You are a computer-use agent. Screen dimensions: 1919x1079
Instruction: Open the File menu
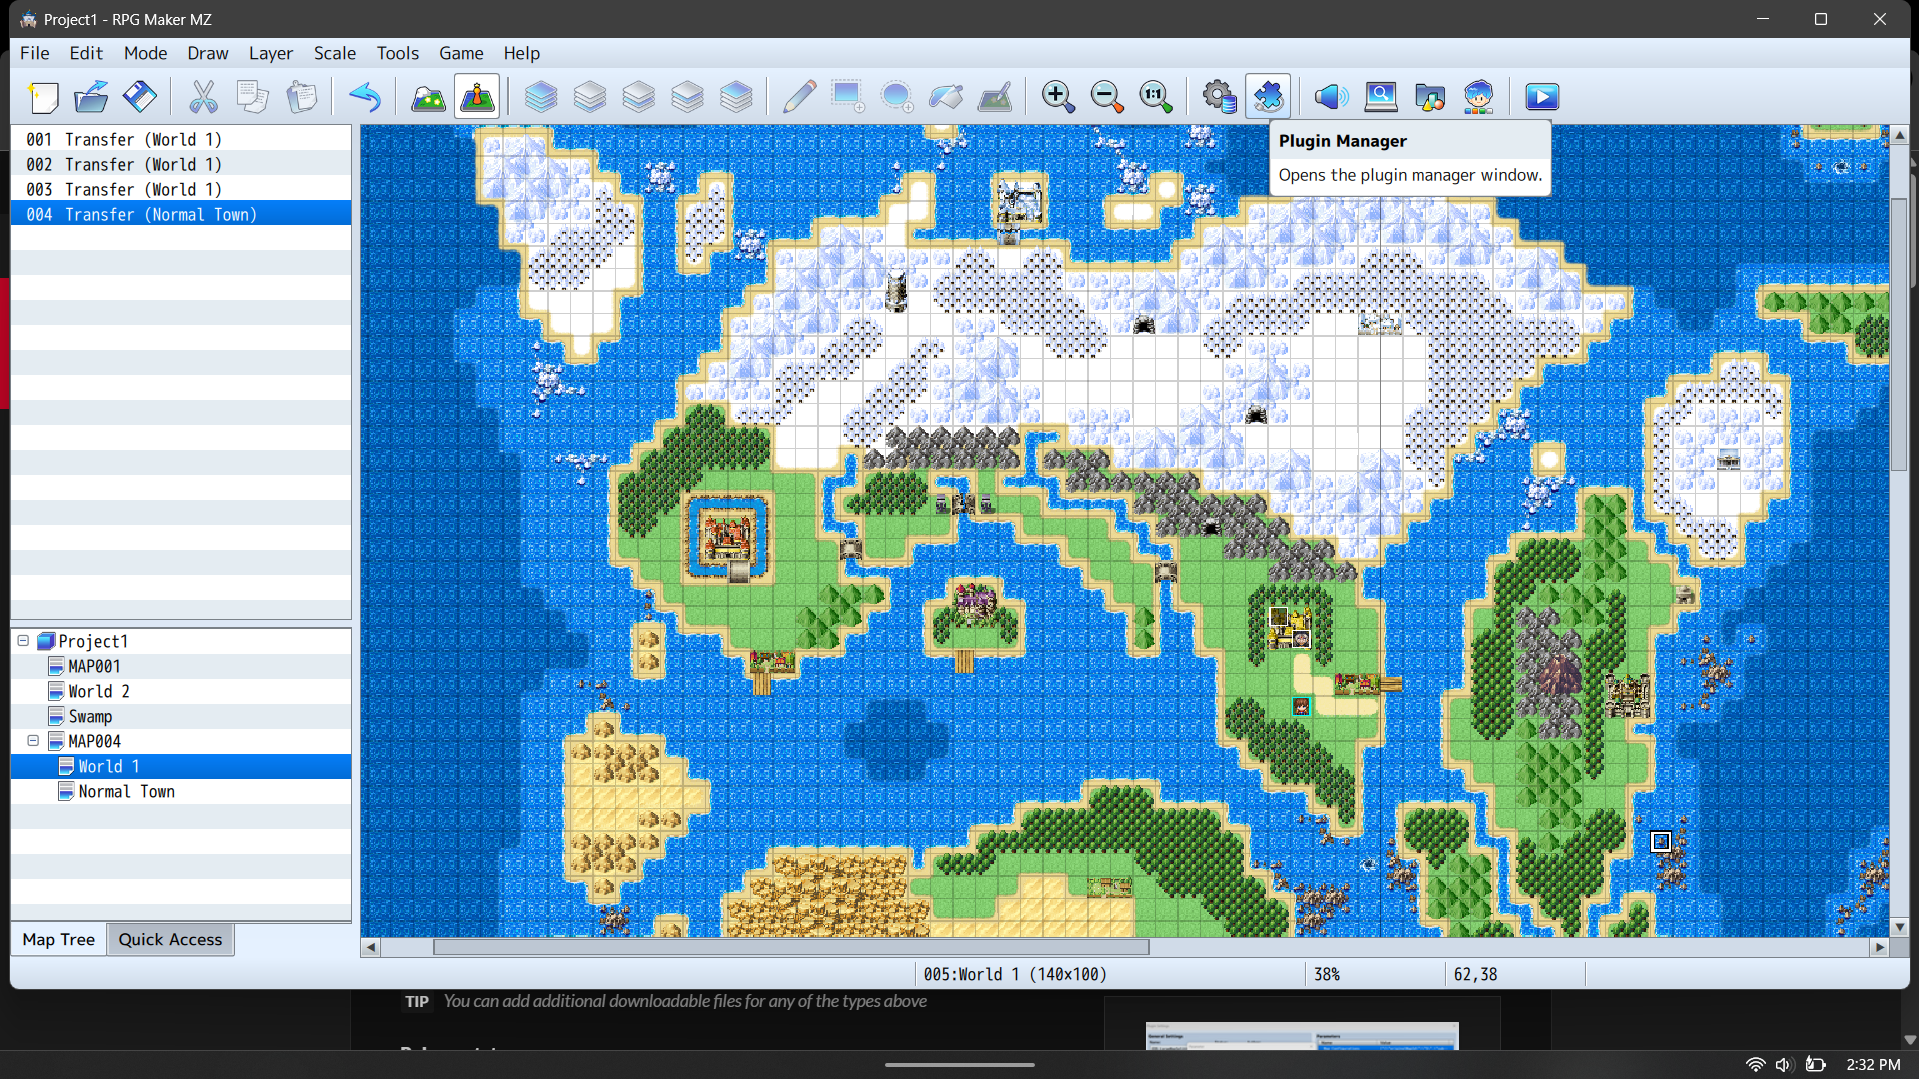click(35, 53)
